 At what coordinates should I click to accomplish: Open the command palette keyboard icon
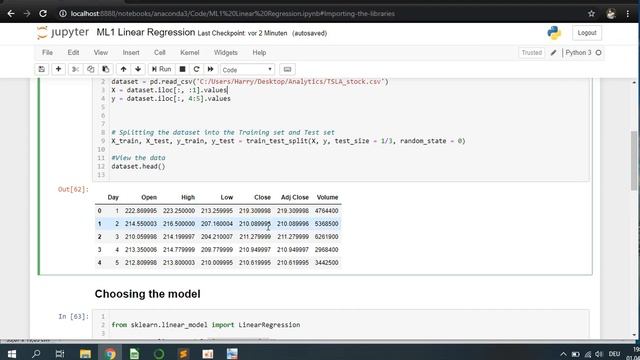click(x=287, y=69)
